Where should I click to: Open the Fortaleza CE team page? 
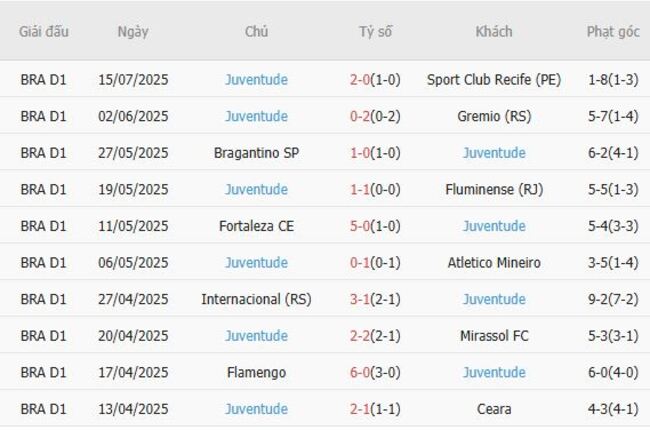tap(256, 226)
